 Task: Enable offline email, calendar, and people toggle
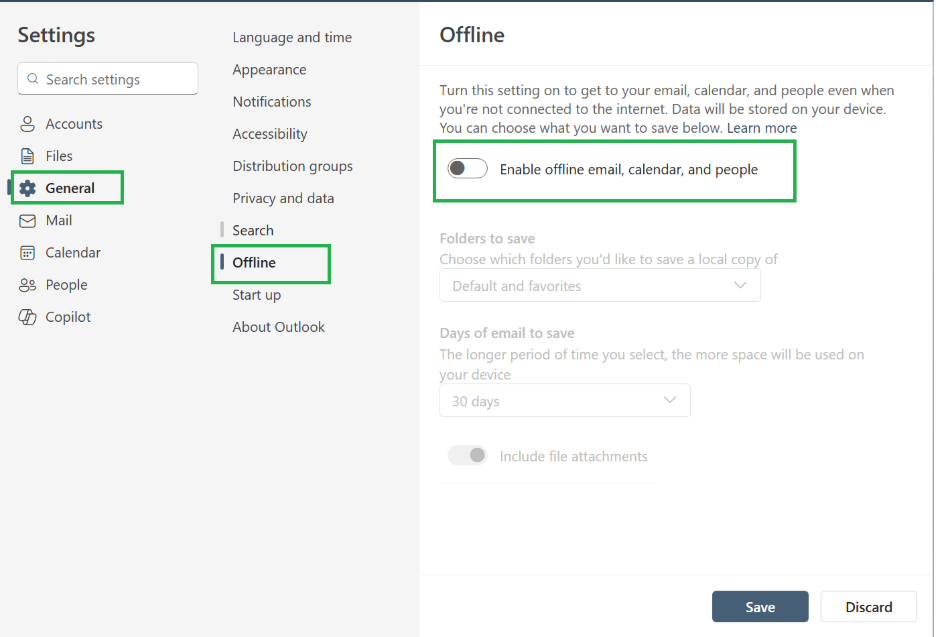tap(467, 169)
